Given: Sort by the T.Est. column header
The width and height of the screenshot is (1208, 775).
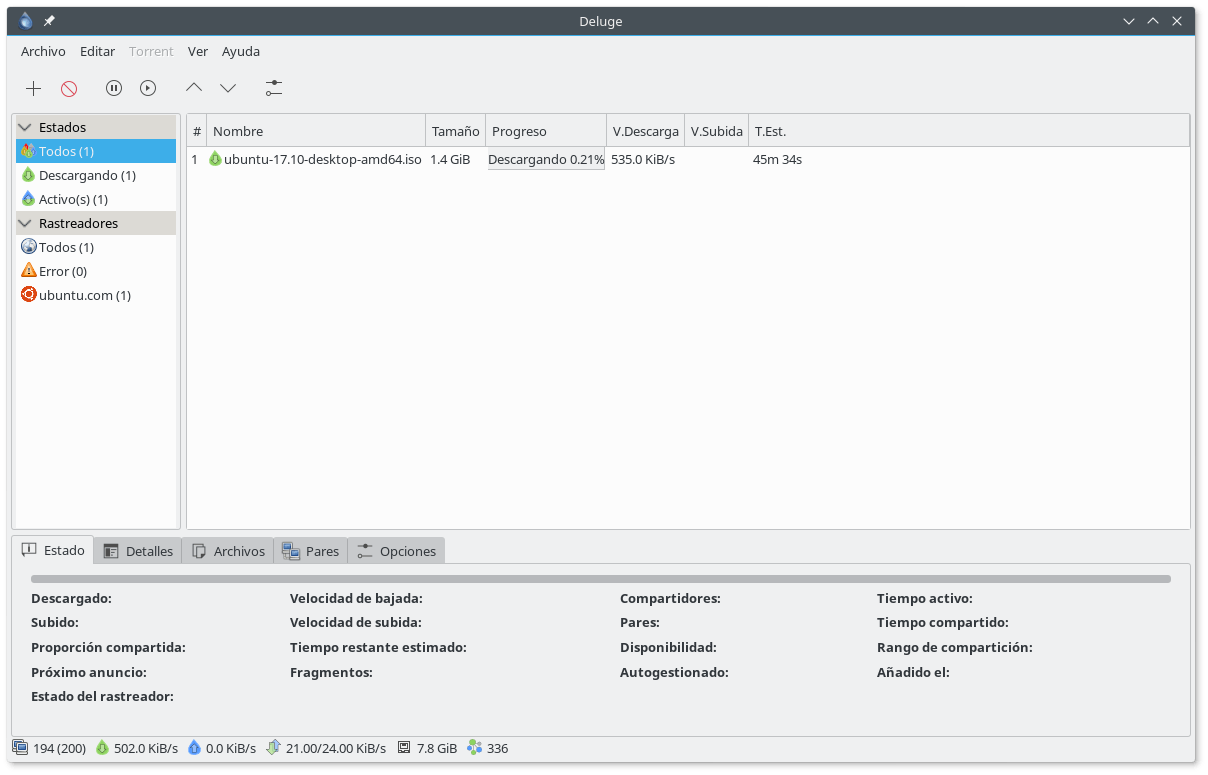Looking at the screenshot, I should pos(969,131).
